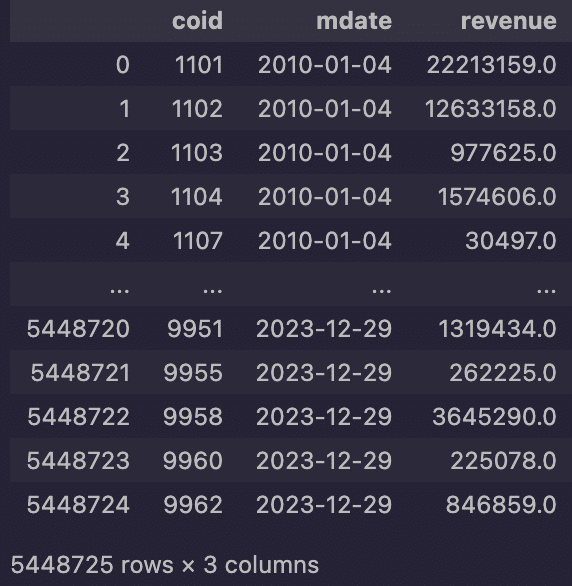Viewport: 572px width, 586px height.
Task: Select revenue value 846859.0
Action: click(501, 505)
